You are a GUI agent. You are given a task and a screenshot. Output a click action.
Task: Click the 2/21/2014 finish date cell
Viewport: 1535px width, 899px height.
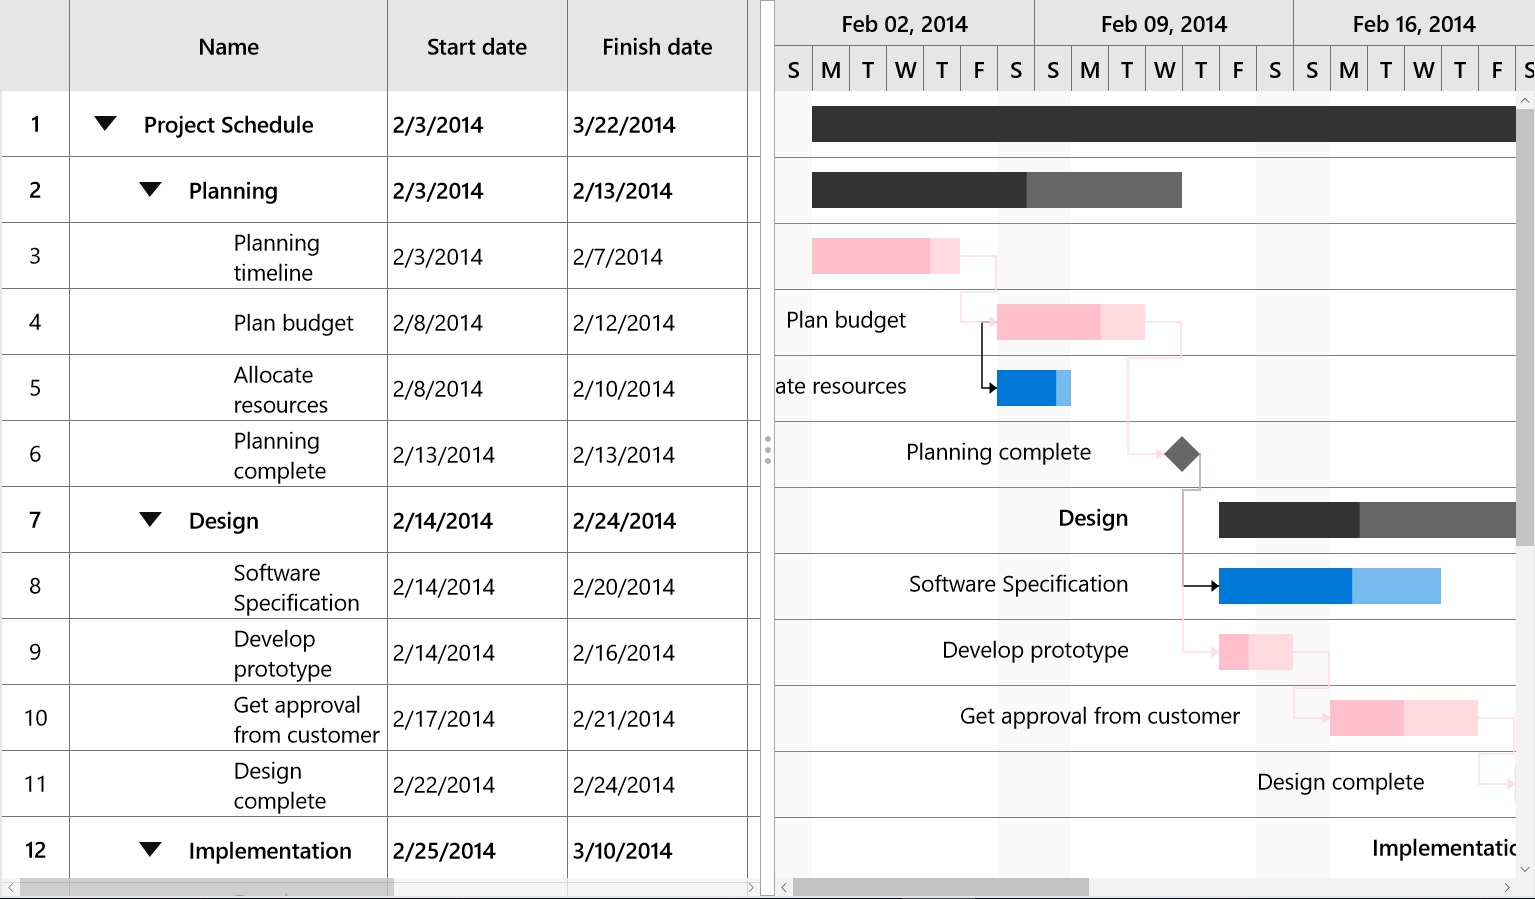coord(657,718)
